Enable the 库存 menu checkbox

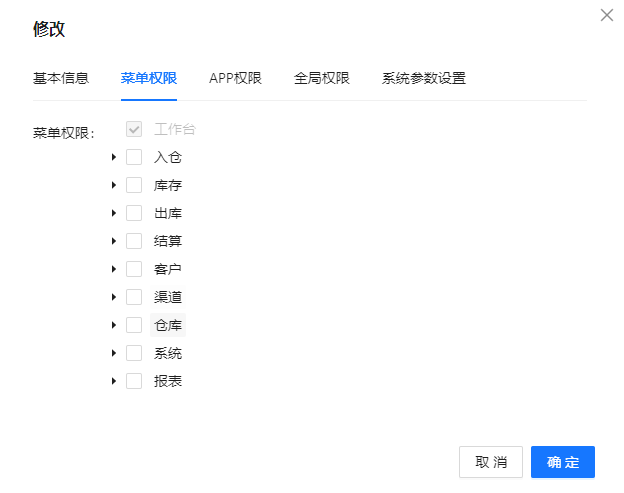(134, 185)
